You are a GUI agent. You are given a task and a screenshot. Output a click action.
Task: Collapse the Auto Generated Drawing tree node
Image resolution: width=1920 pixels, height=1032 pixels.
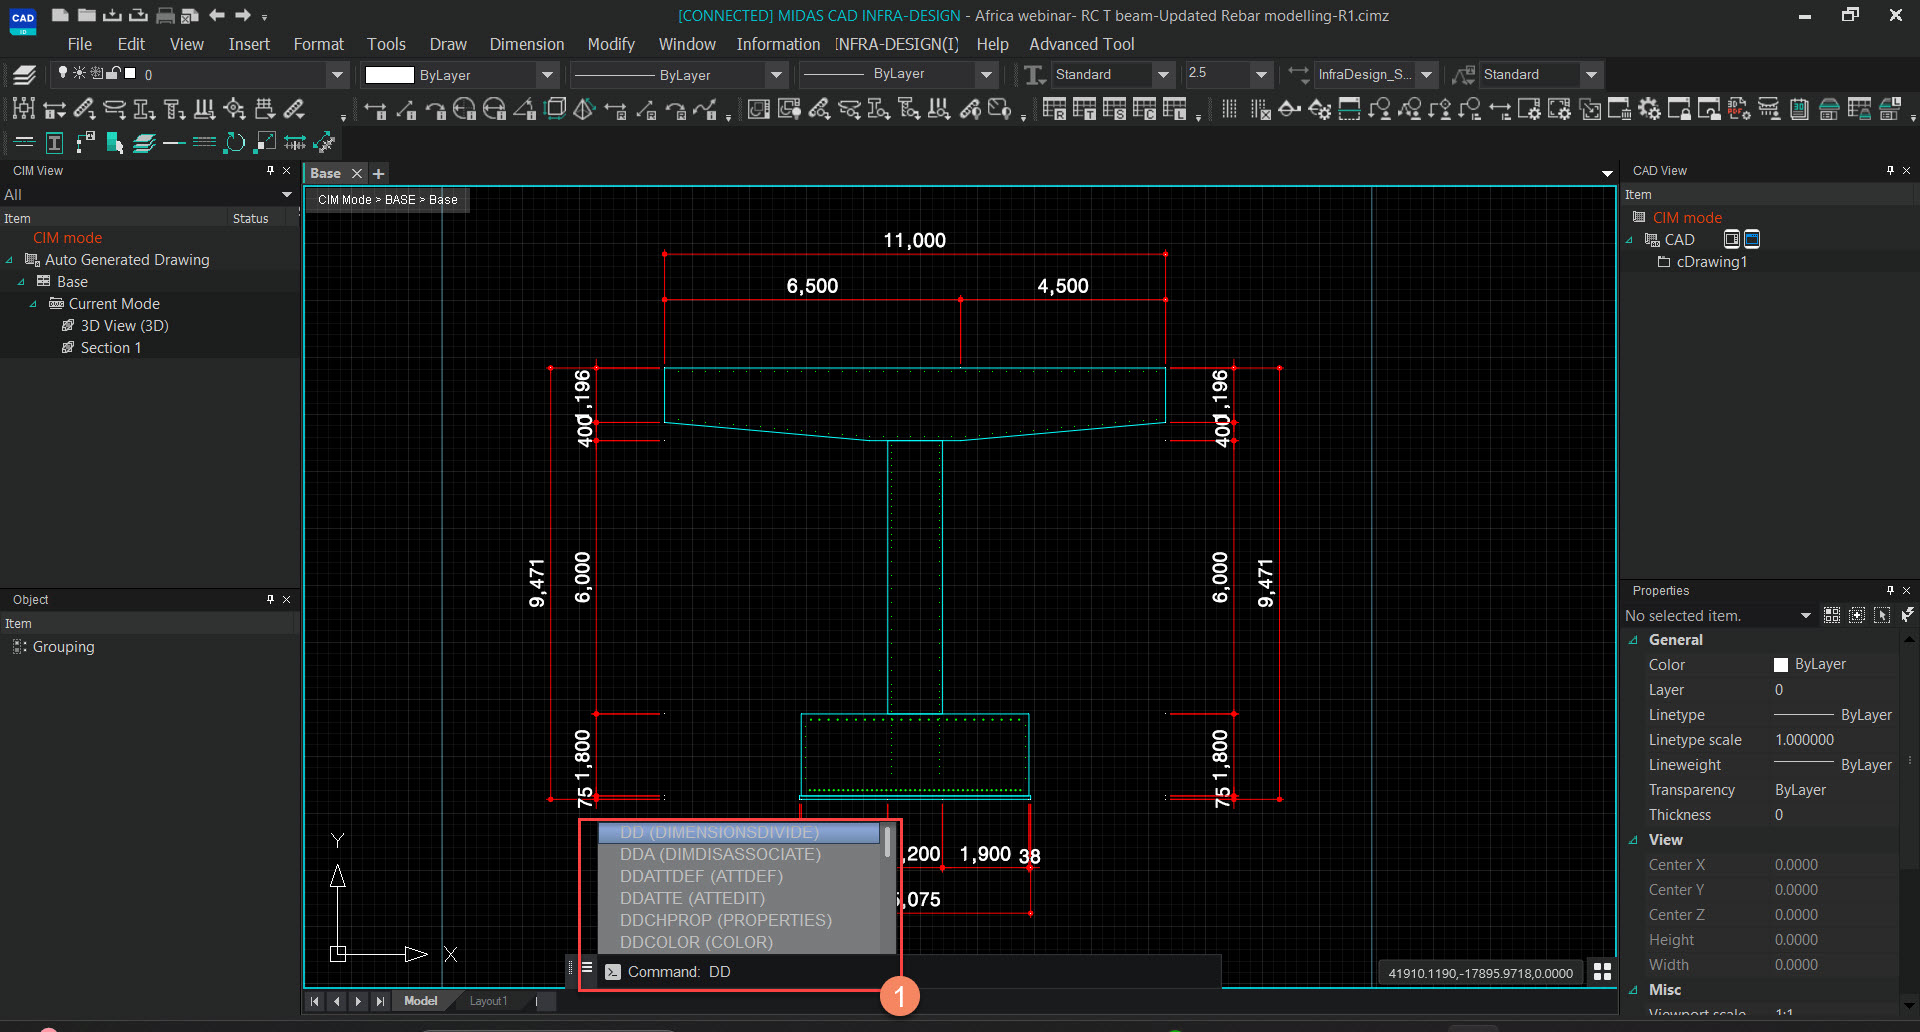pyautogui.click(x=10, y=260)
